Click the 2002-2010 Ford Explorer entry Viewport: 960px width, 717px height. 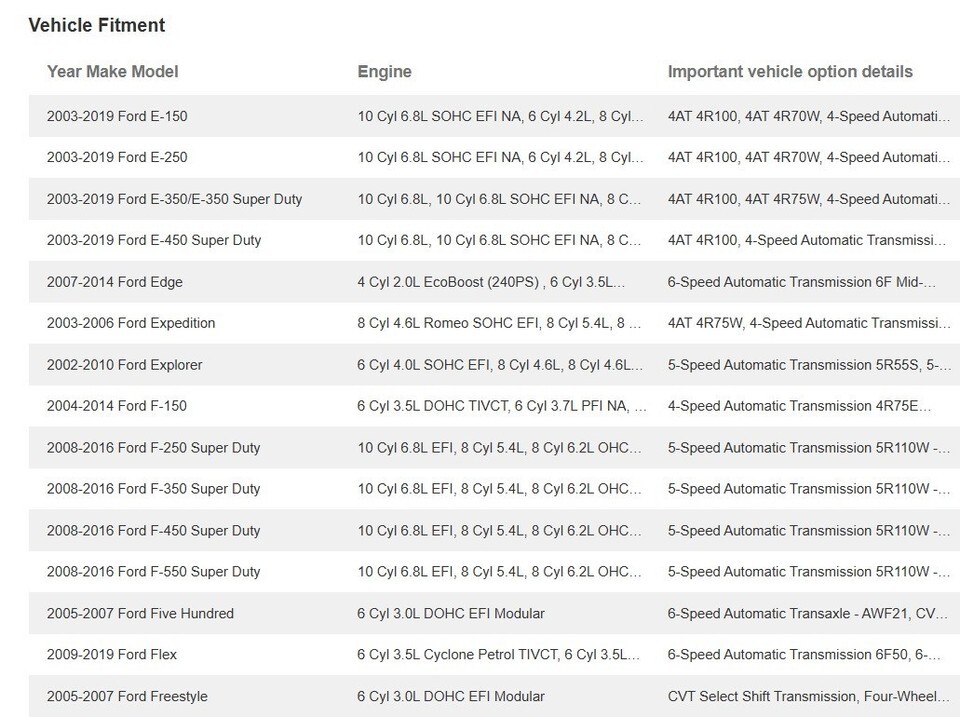click(x=125, y=365)
